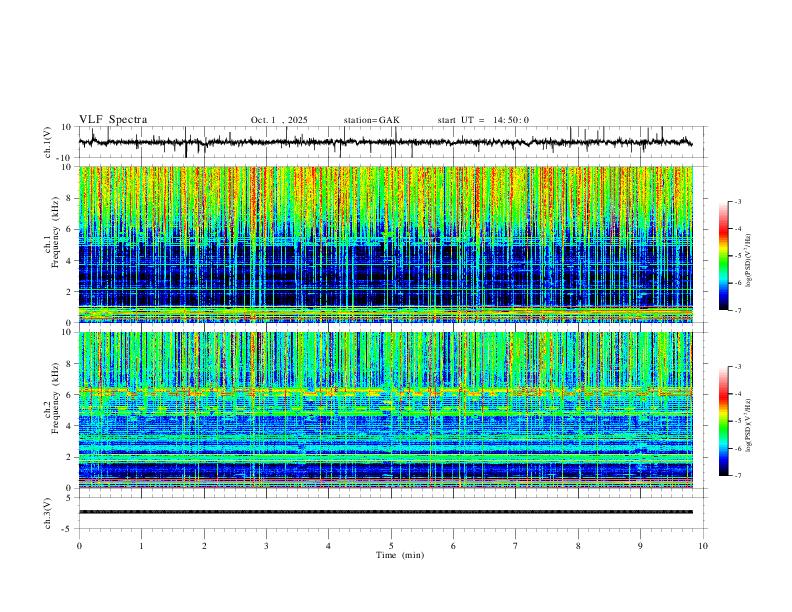792x612 pixels.
Task: Click time axis tick label '2'
Action: pos(204,546)
